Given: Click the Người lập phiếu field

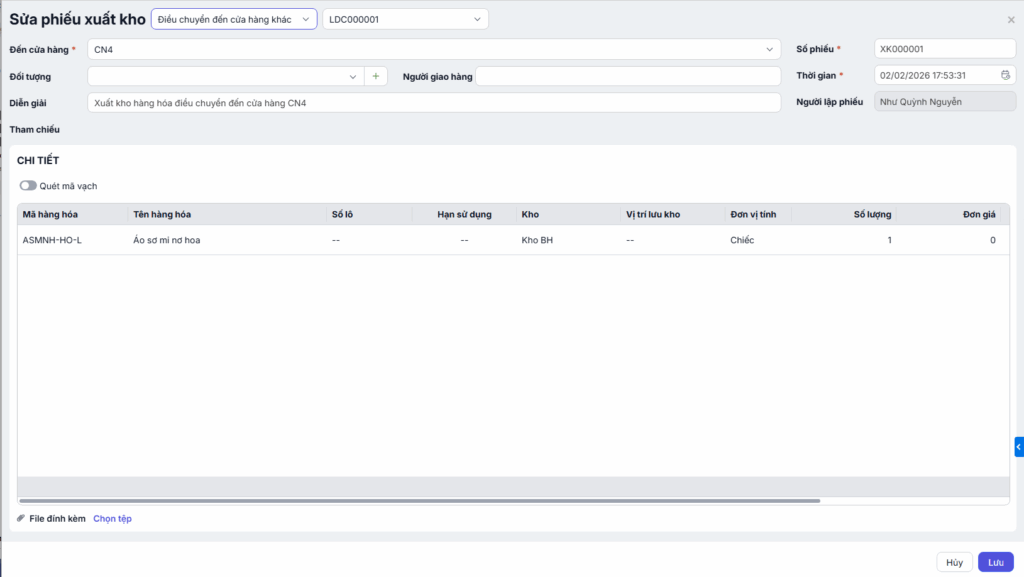Looking at the screenshot, I should (944, 102).
